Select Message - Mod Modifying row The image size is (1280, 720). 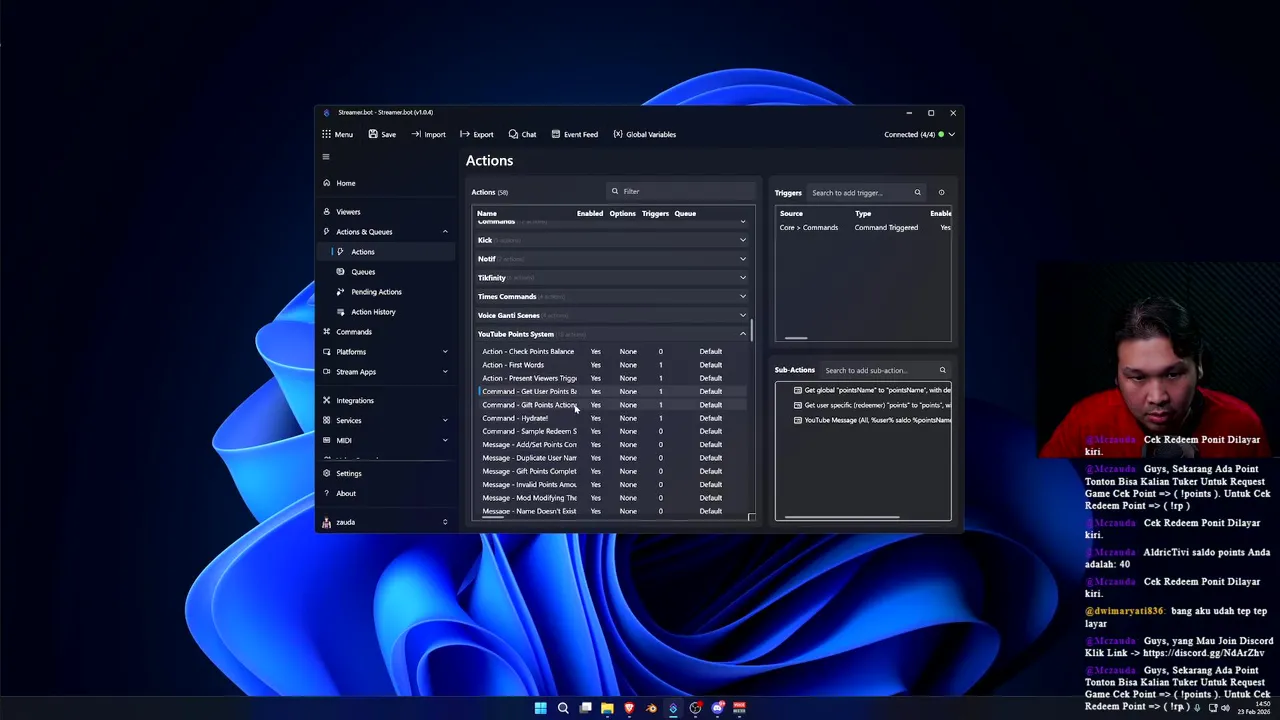[612, 498]
